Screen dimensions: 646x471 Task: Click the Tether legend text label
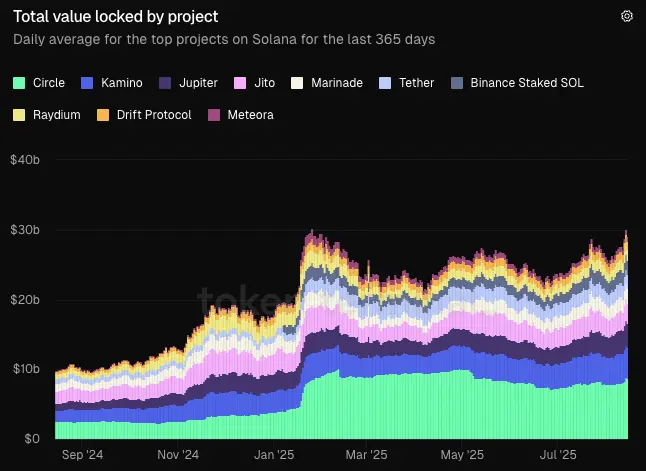417,83
